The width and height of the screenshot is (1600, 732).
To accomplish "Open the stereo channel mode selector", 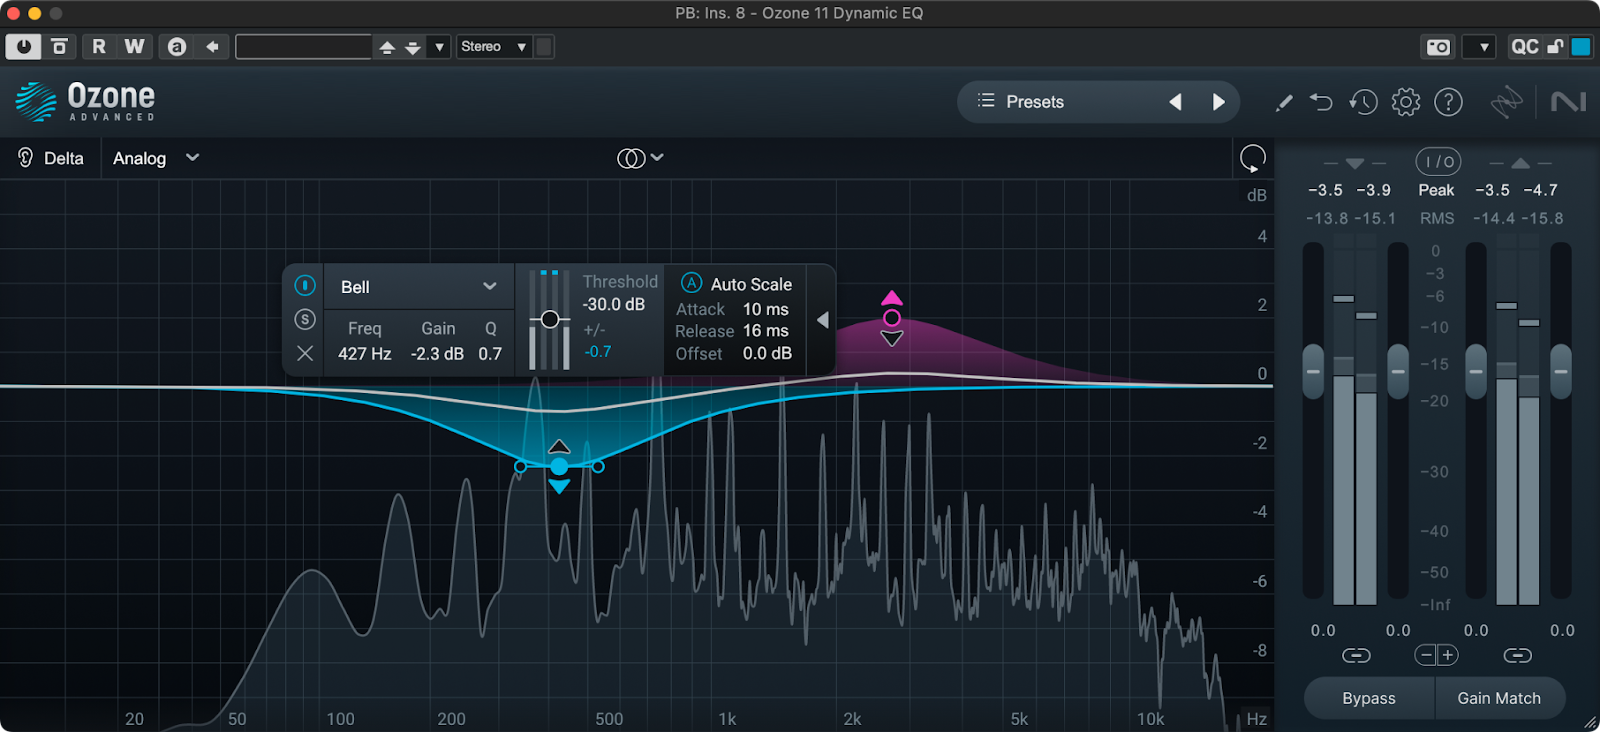I will coord(640,158).
